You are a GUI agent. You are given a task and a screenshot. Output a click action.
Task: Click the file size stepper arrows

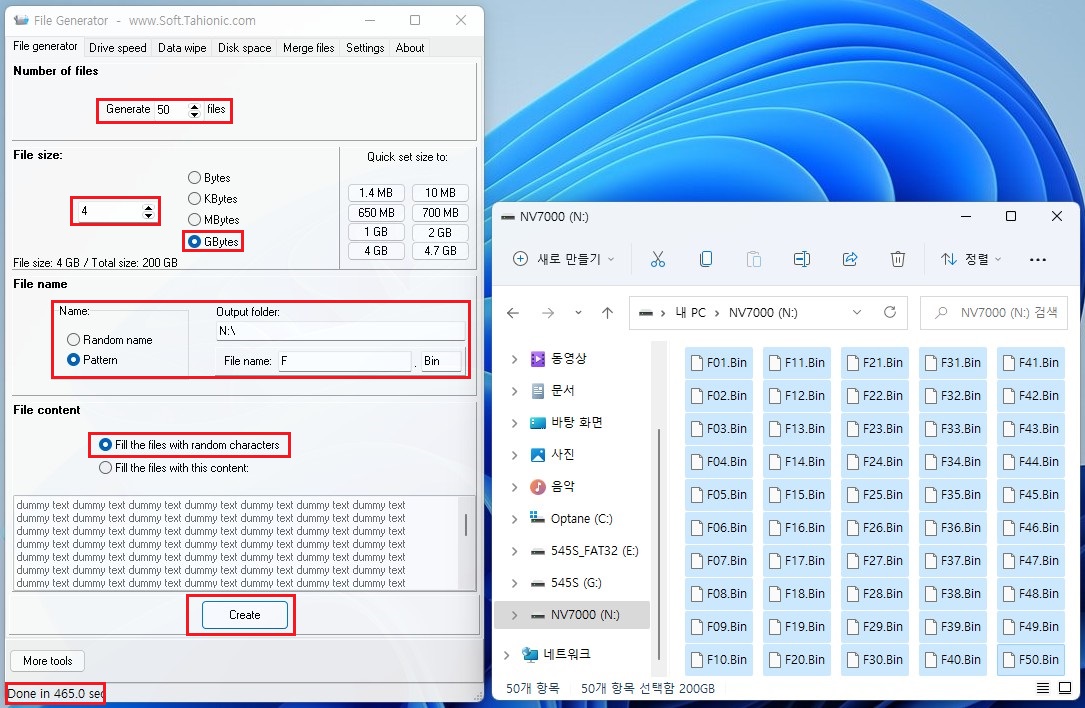click(148, 211)
